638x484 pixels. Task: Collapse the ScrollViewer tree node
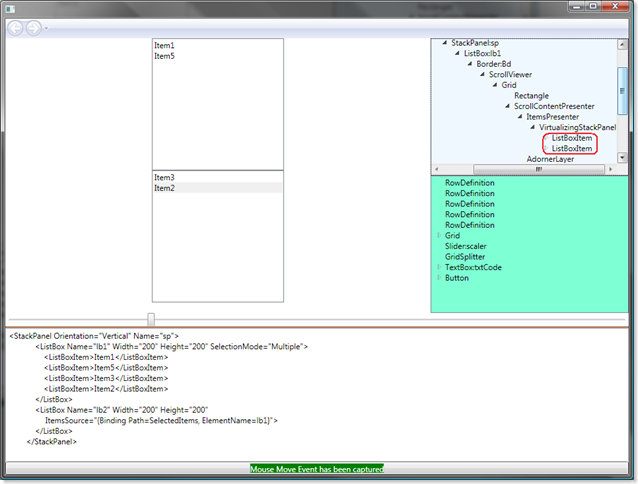click(x=482, y=74)
